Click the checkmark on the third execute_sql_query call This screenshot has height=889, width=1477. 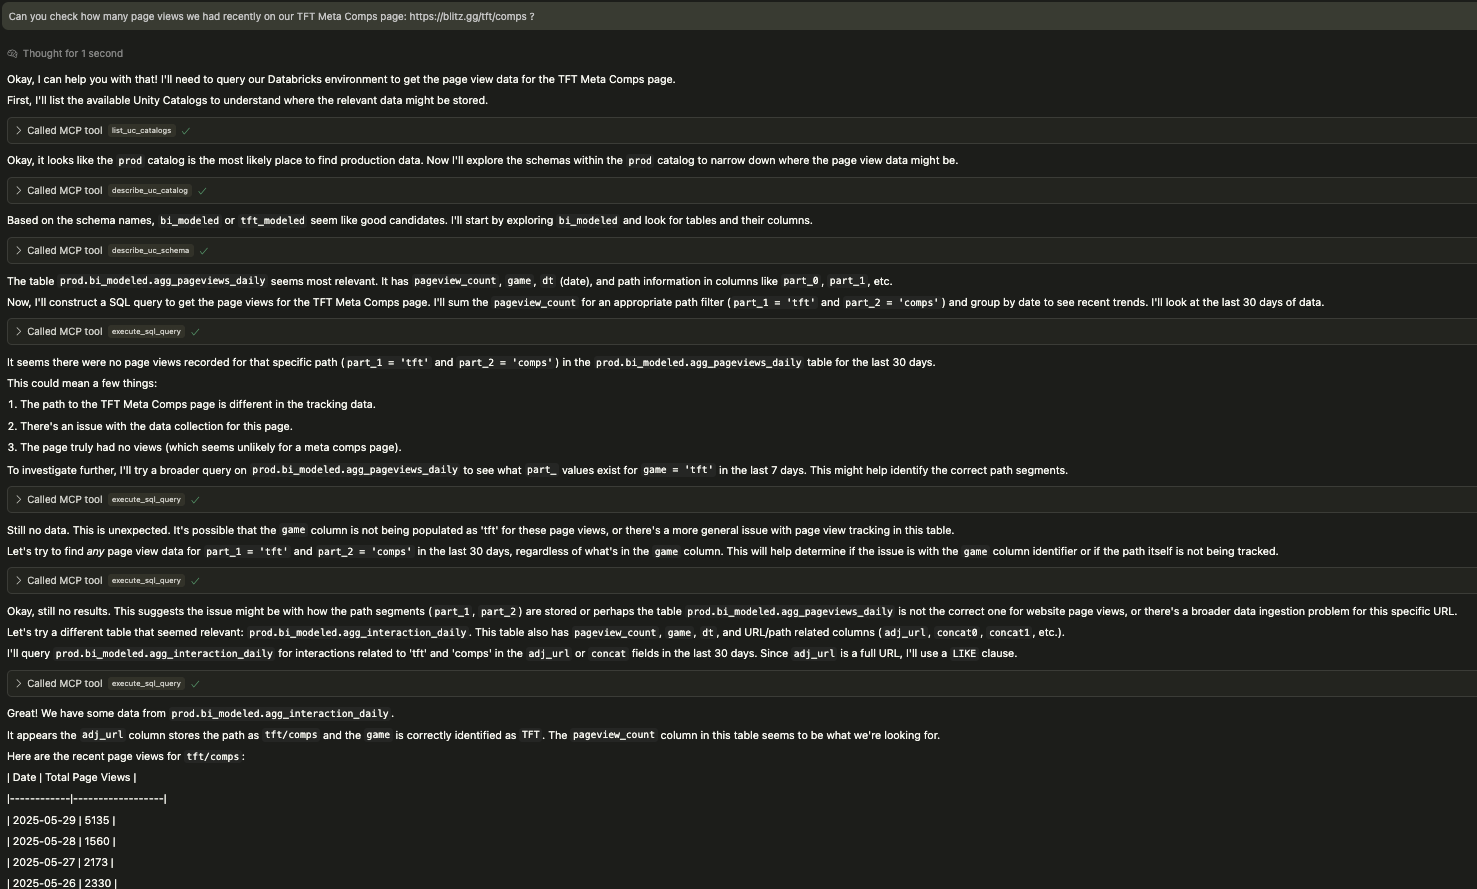[196, 580]
